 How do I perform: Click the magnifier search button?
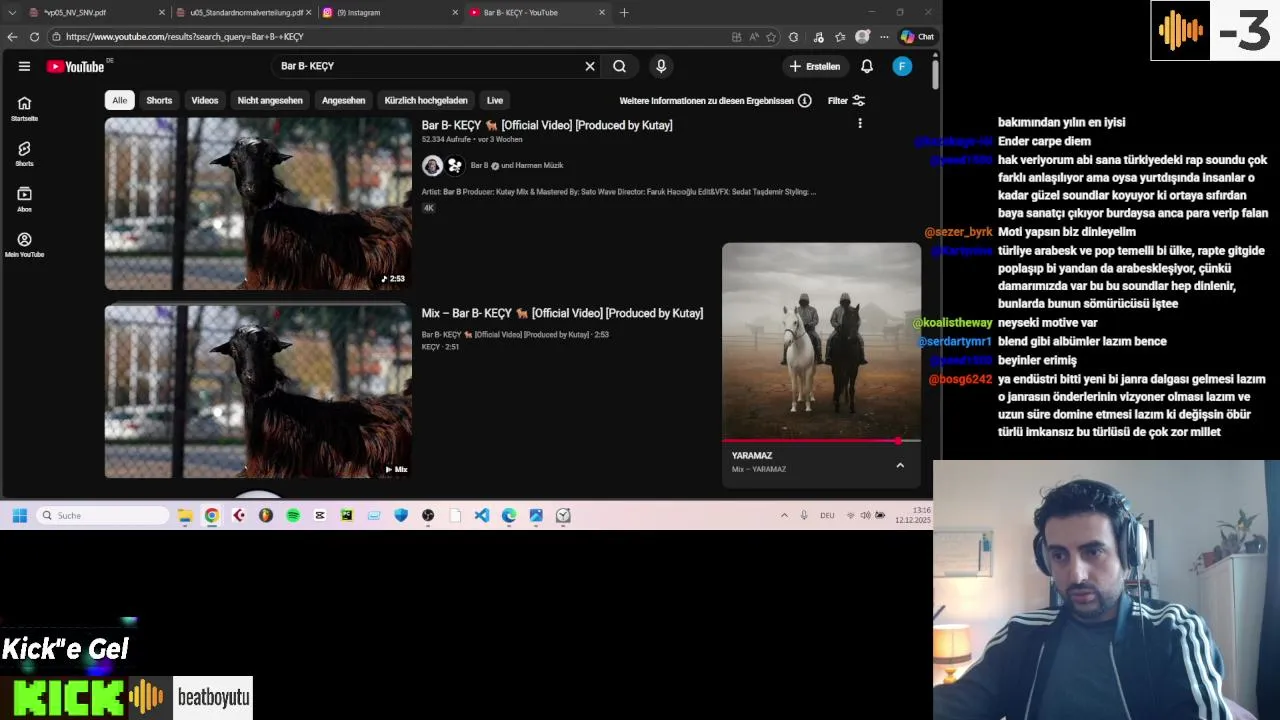point(620,66)
